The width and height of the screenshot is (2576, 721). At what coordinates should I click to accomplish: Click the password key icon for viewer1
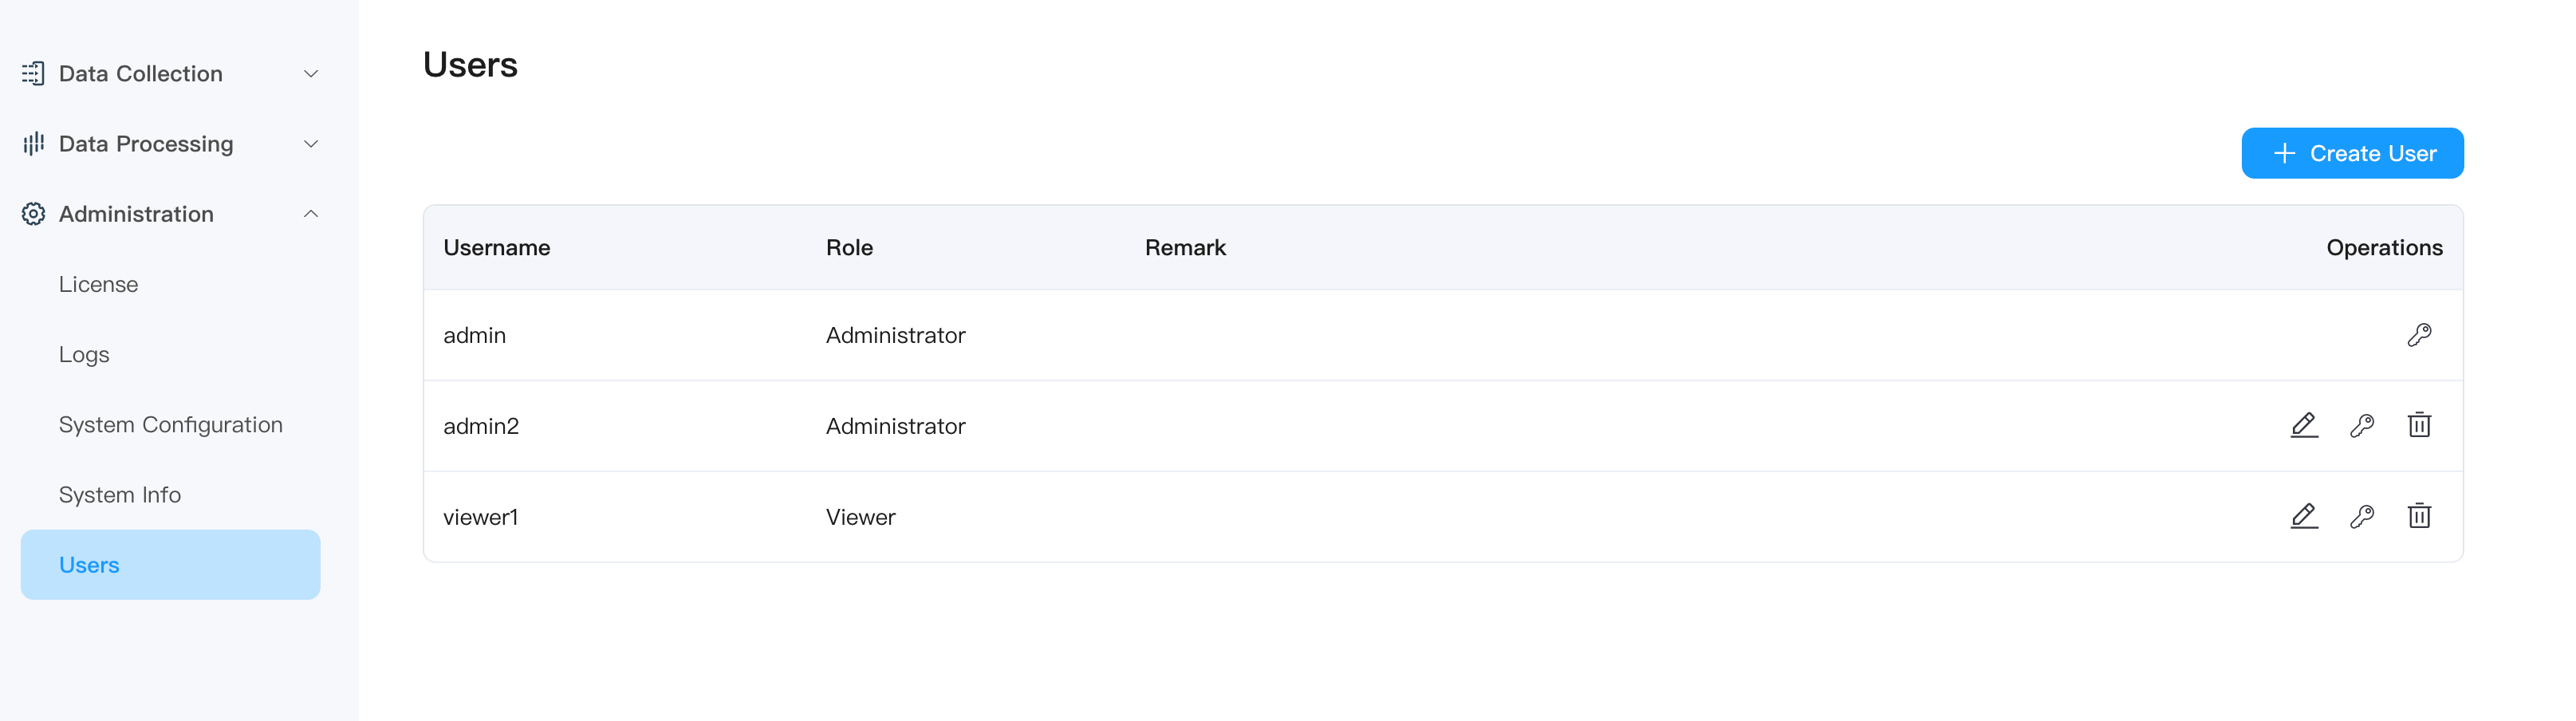(x=2361, y=517)
